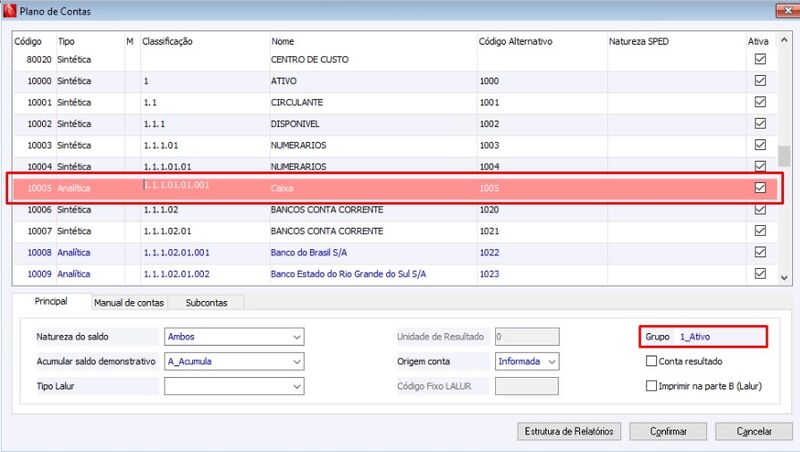
Task: Enable the Conta resultado checkbox
Action: point(651,361)
